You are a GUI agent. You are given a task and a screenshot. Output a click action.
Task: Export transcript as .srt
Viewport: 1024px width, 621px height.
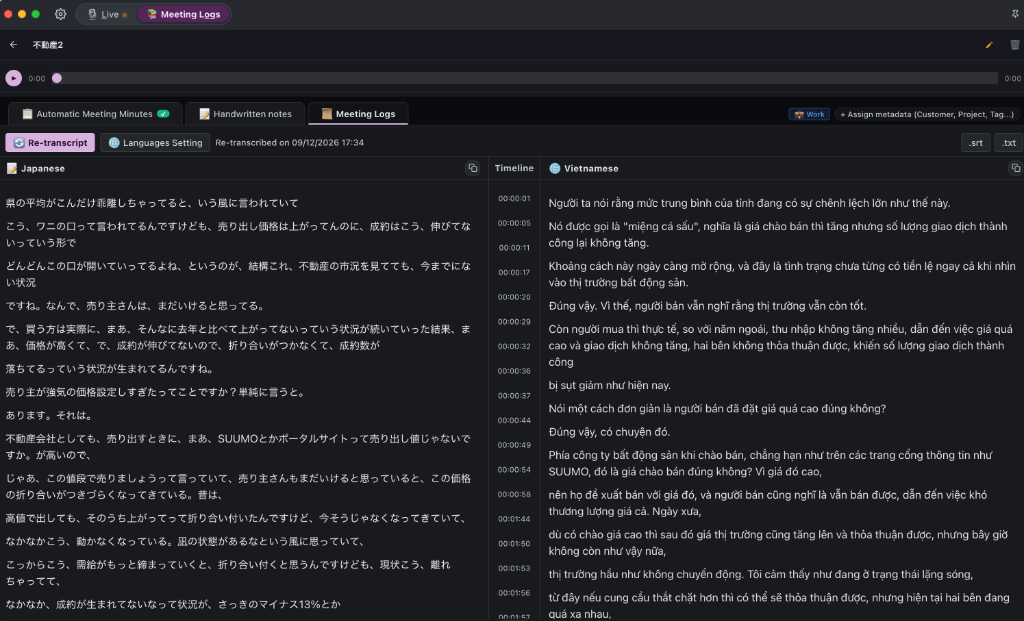[x=976, y=142]
